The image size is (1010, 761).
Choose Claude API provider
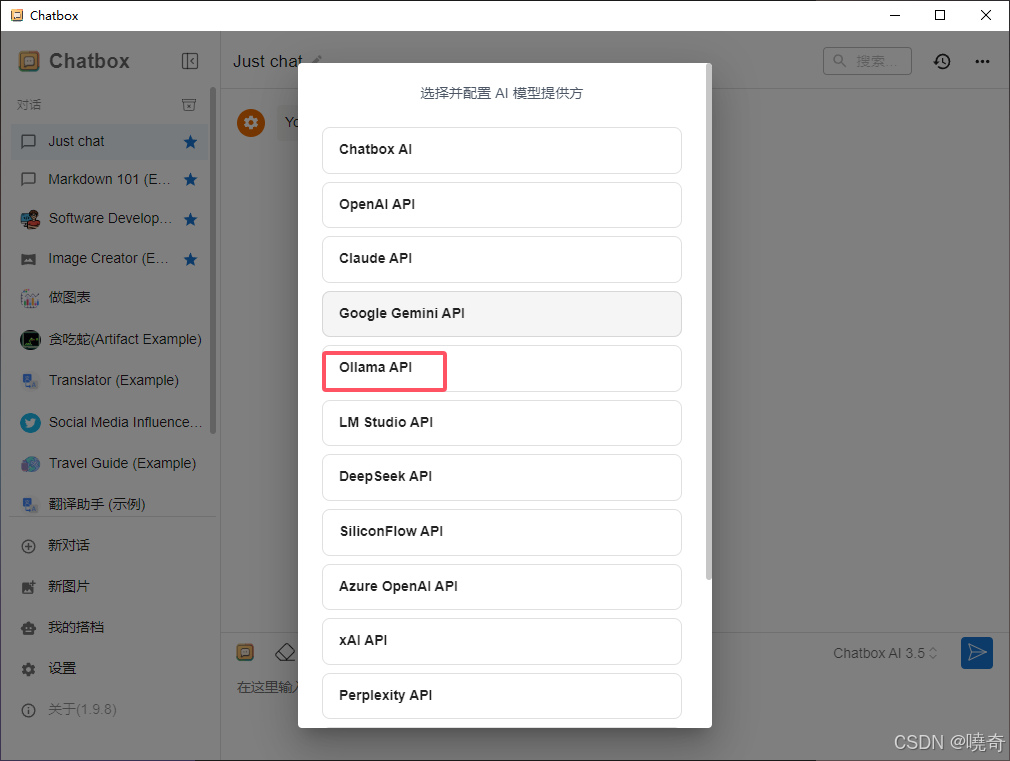coord(502,259)
